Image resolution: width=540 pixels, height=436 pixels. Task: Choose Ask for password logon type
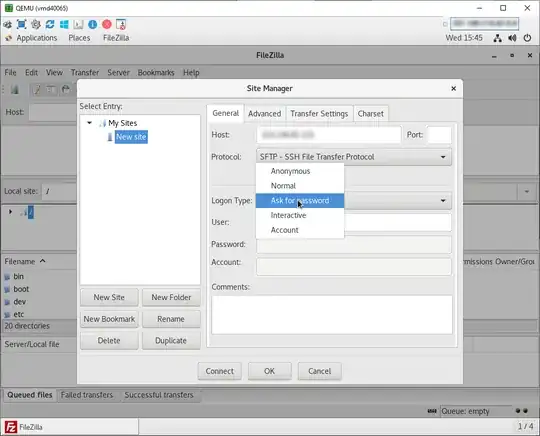[300, 201]
